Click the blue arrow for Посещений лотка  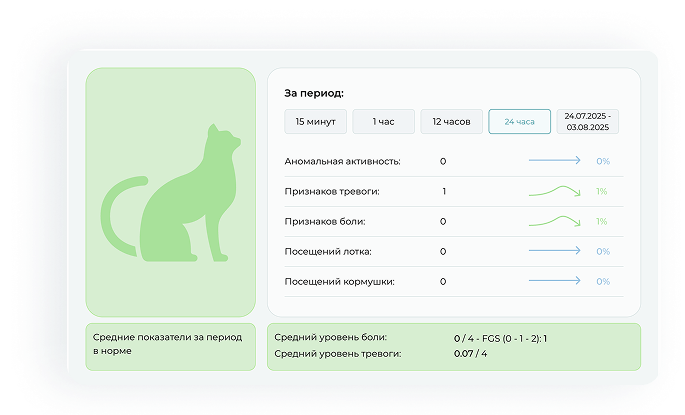pos(554,251)
